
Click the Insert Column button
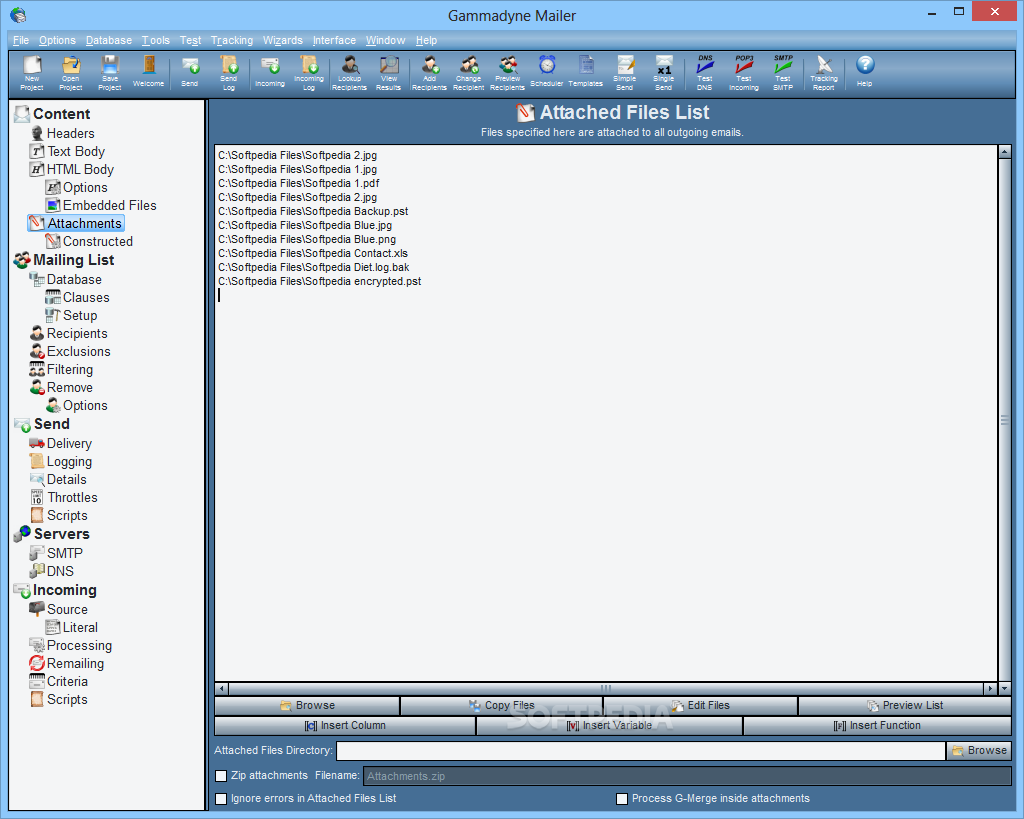345,726
